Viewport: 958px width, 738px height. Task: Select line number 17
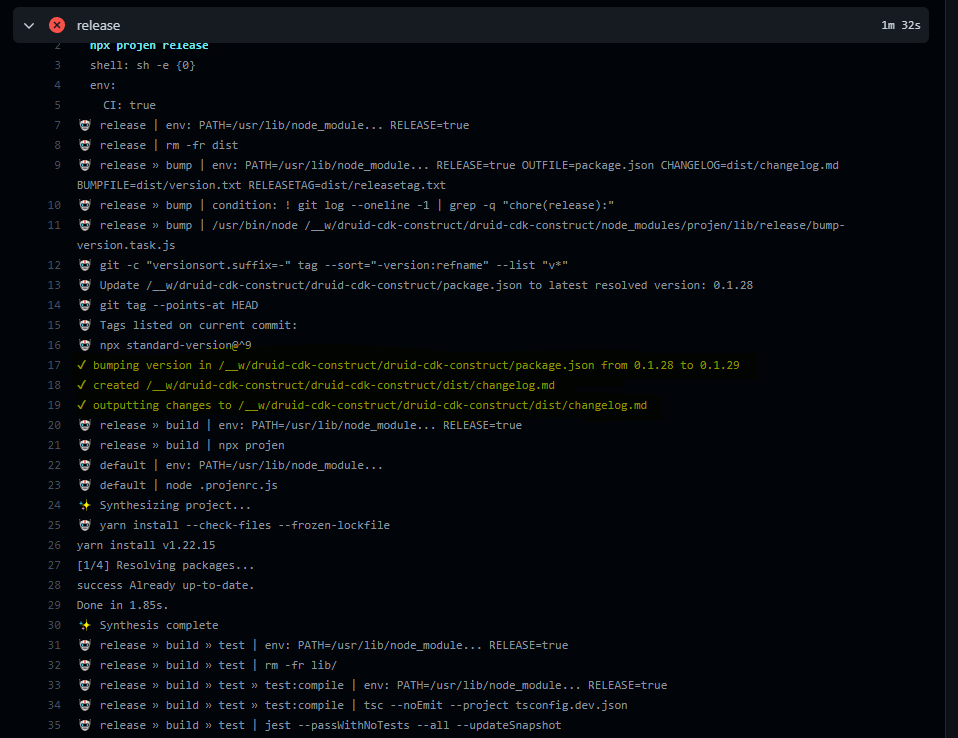(x=55, y=365)
